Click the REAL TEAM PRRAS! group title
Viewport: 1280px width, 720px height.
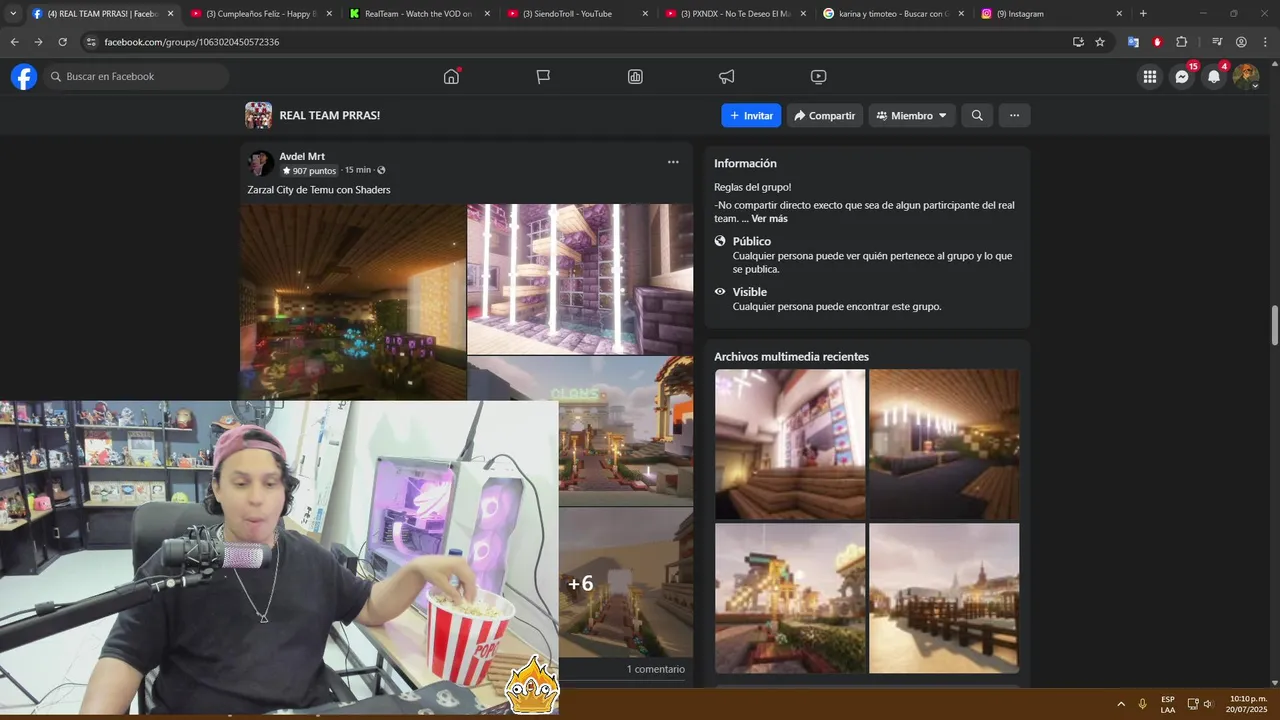(x=330, y=115)
